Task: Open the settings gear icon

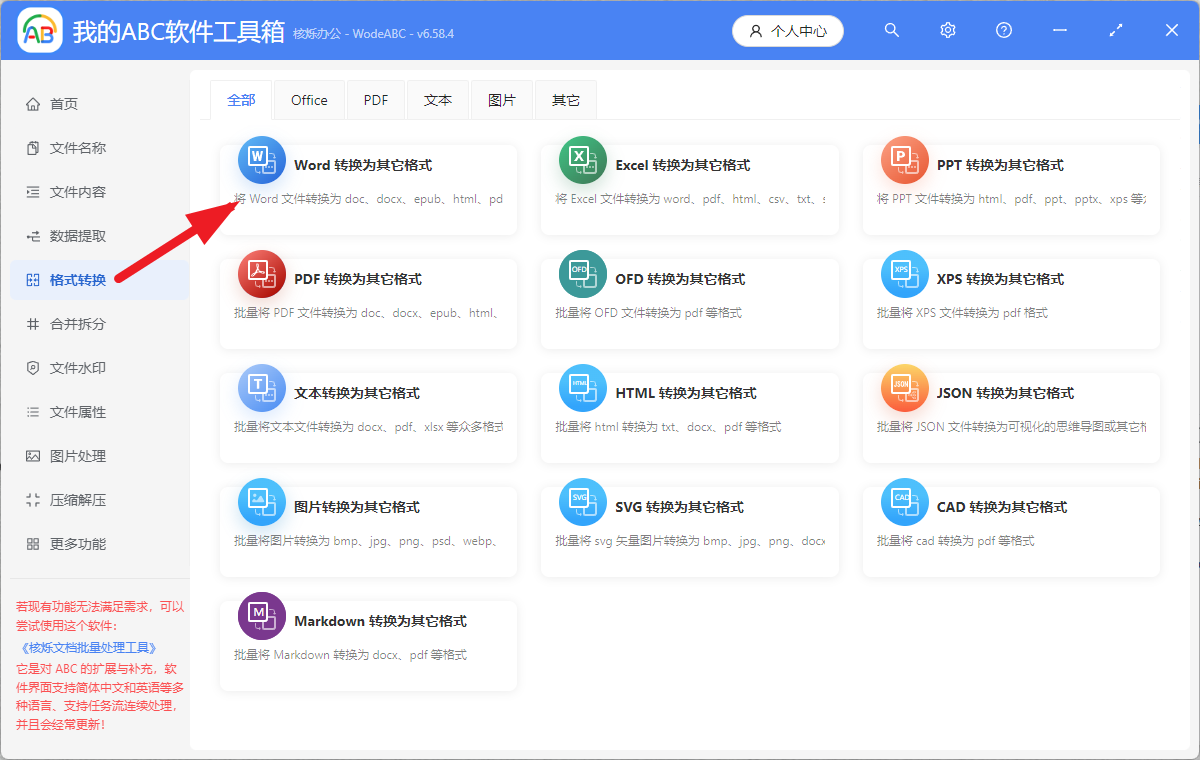Action: (x=947, y=30)
